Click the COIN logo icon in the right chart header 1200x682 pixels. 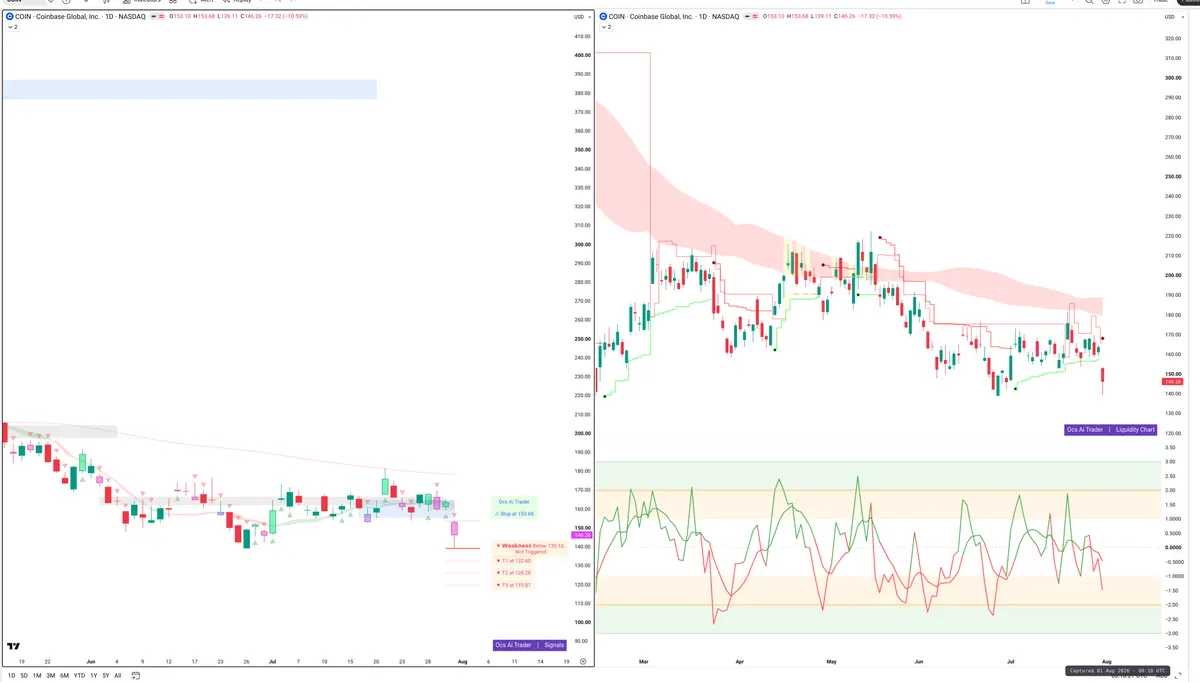click(602, 17)
